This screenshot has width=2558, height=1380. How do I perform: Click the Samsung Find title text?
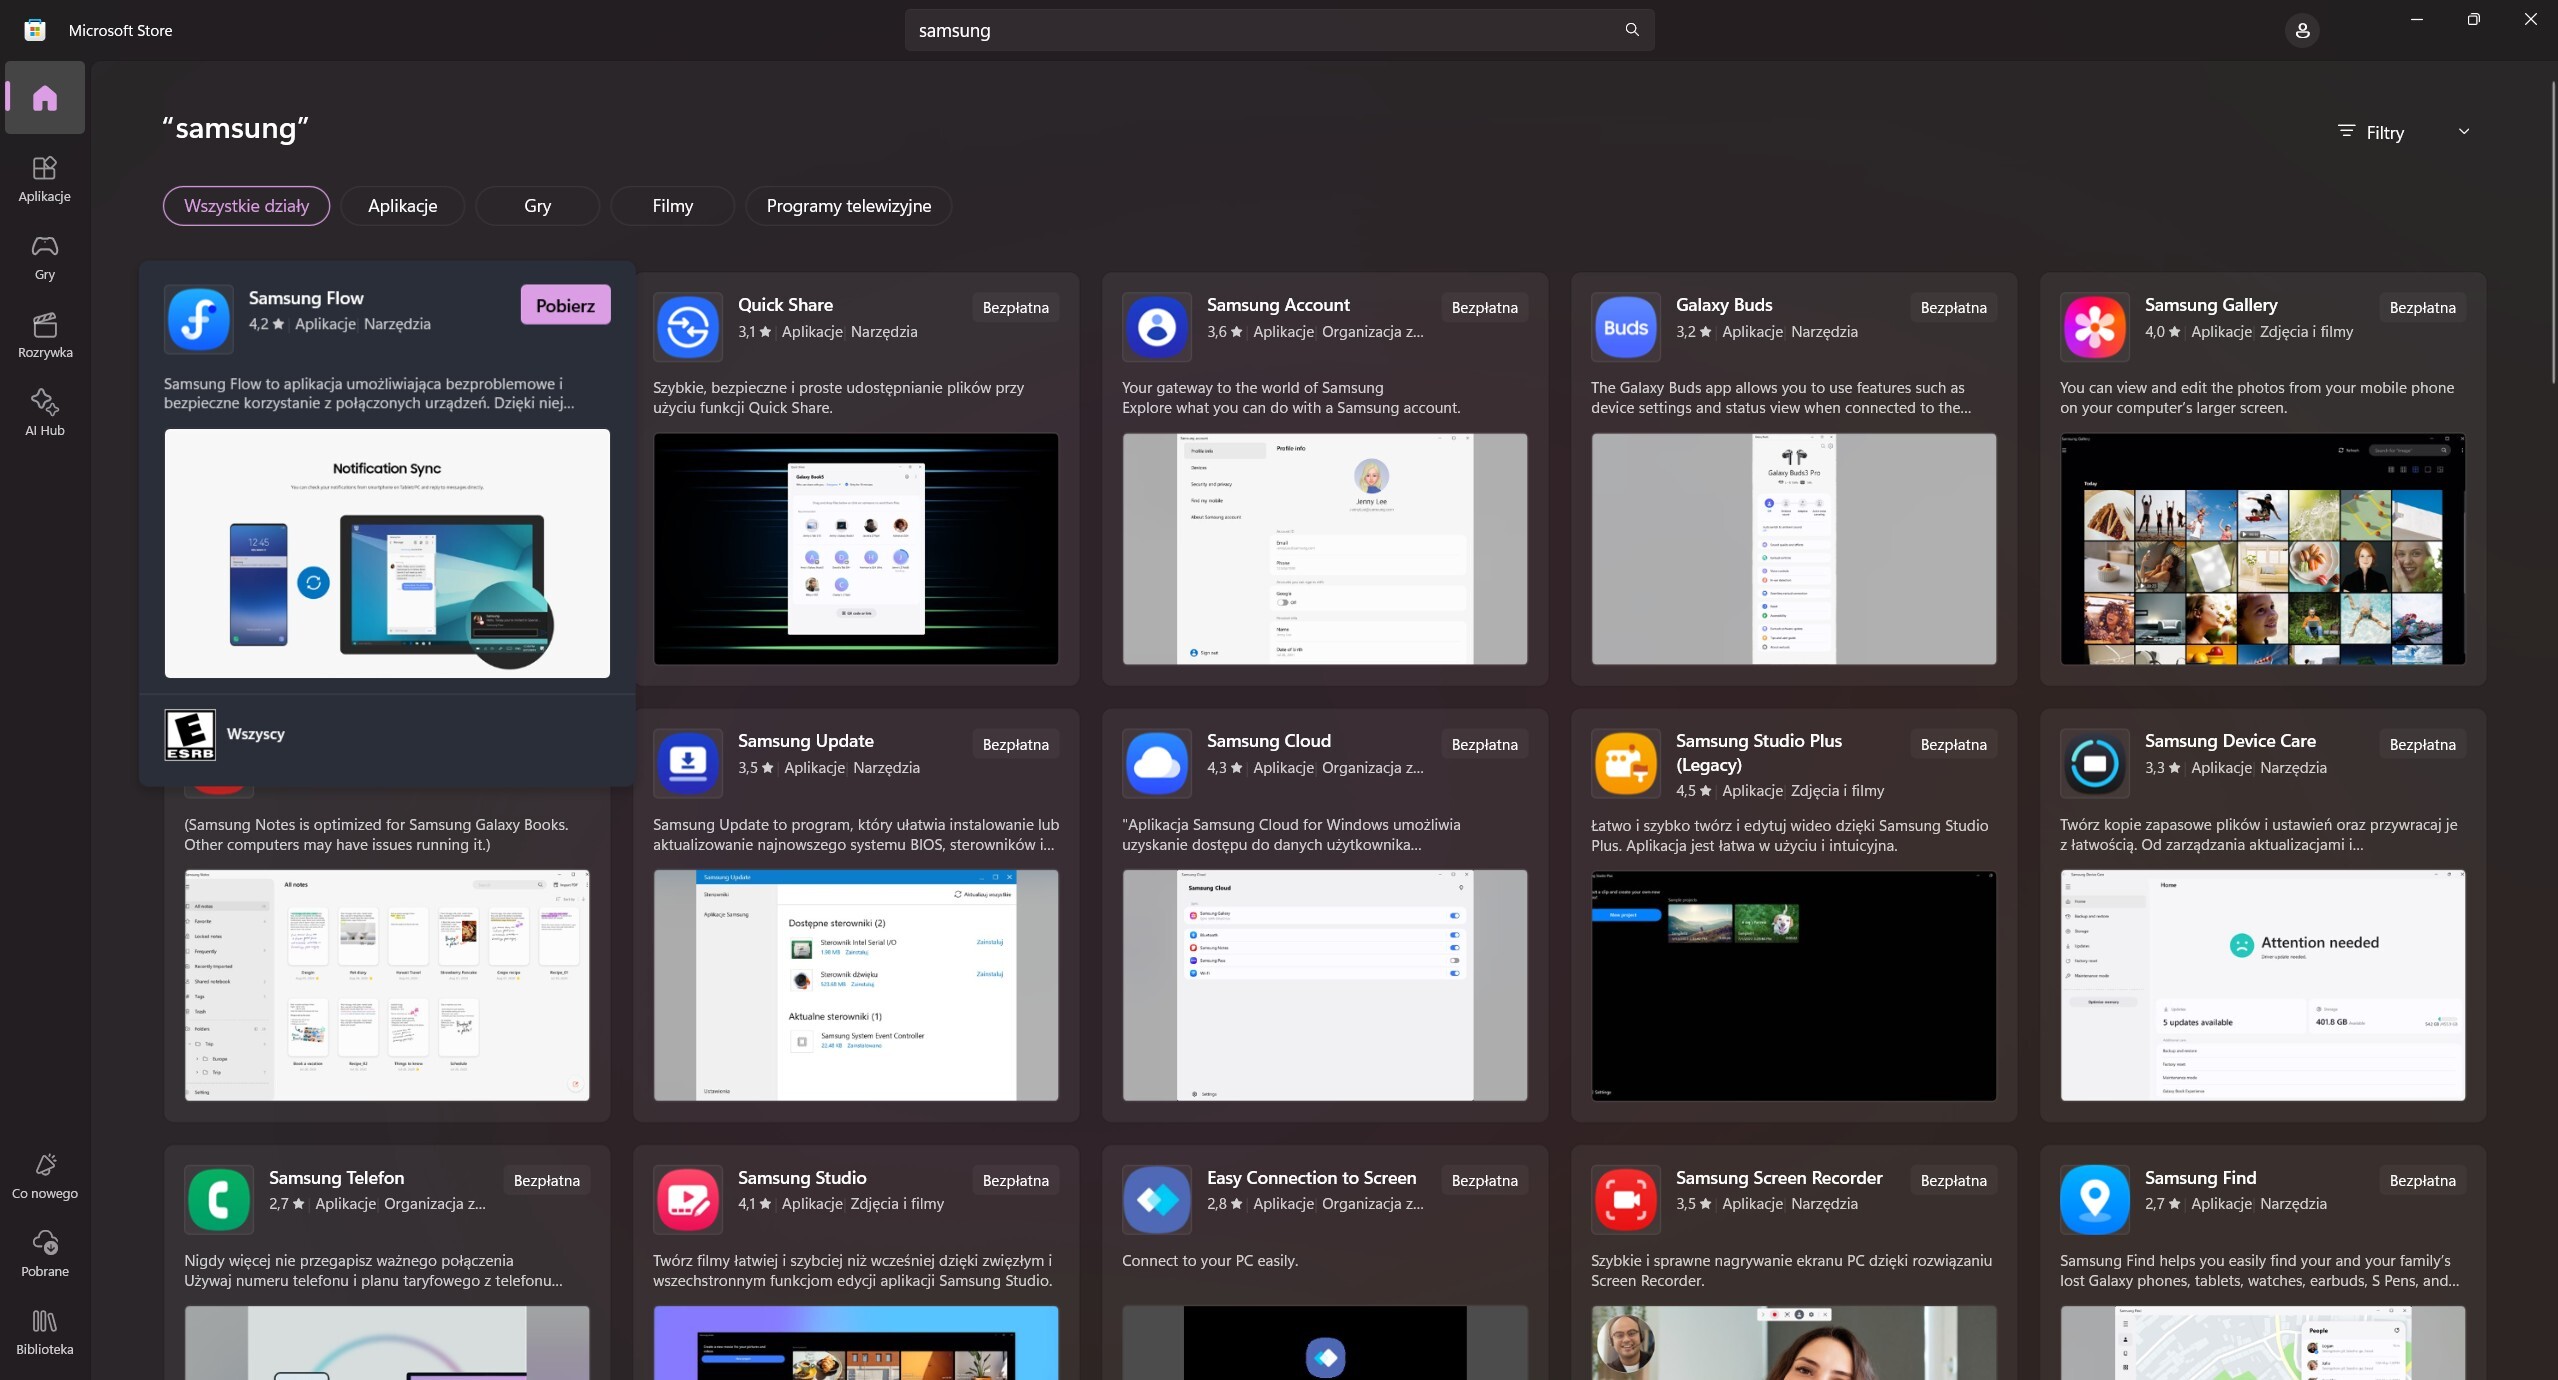click(2200, 1178)
